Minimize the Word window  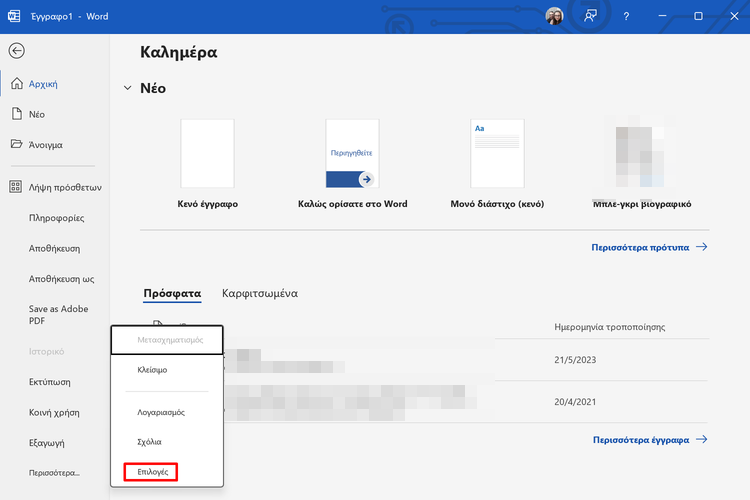662,16
